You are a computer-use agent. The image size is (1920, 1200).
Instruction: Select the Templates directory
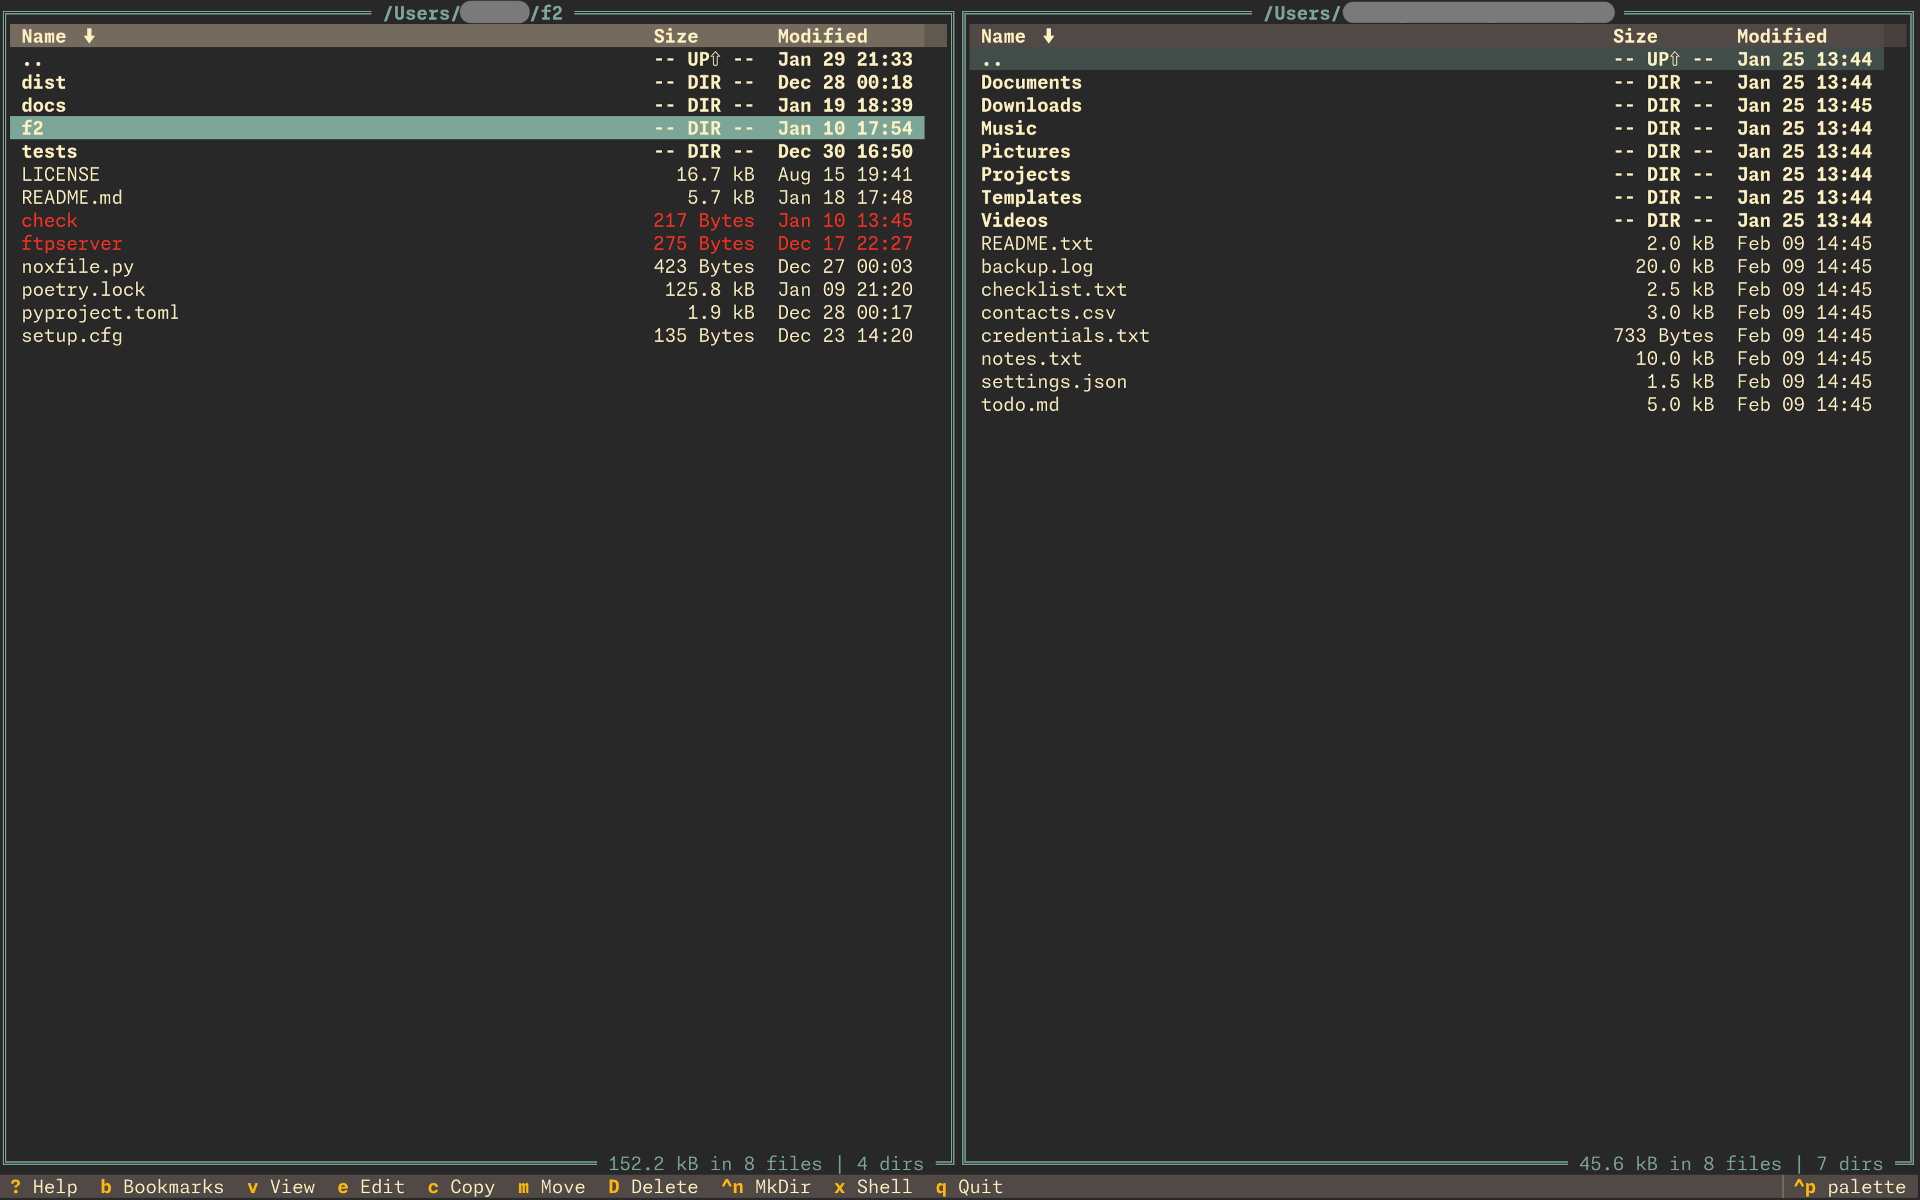[x=1427, y=197]
